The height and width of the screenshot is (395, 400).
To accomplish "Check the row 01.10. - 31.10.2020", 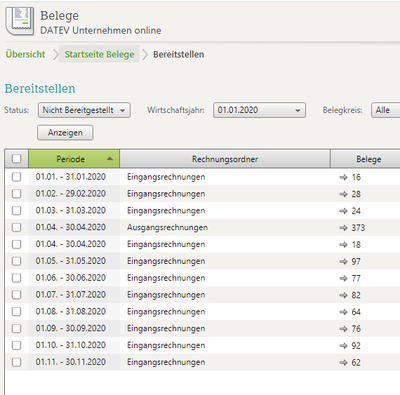I will (16, 345).
